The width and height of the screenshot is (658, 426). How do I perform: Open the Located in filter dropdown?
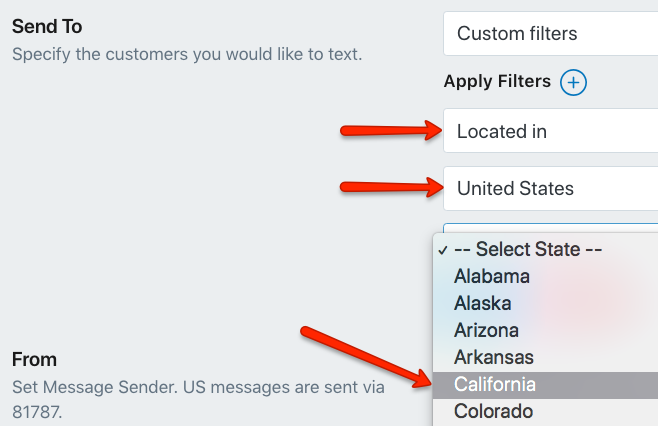tap(551, 131)
